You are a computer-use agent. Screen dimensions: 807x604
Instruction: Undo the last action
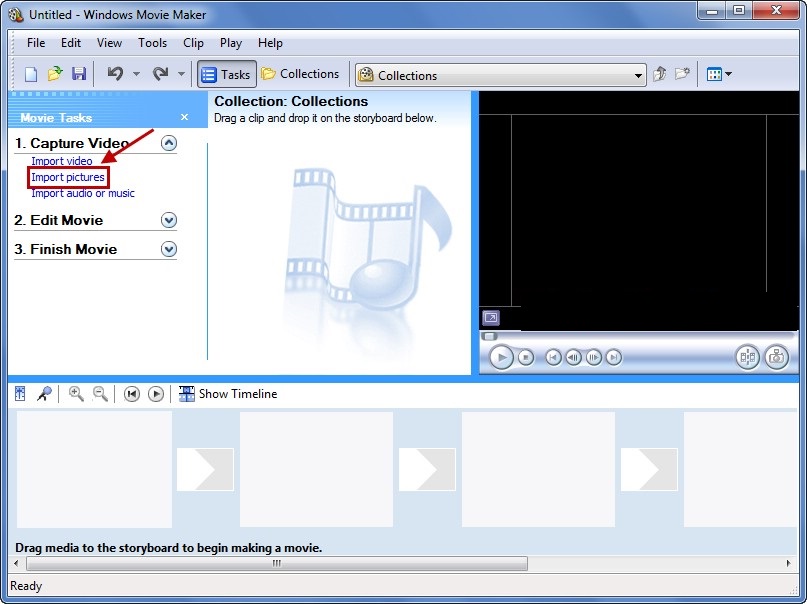pyautogui.click(x=115, y=74)
